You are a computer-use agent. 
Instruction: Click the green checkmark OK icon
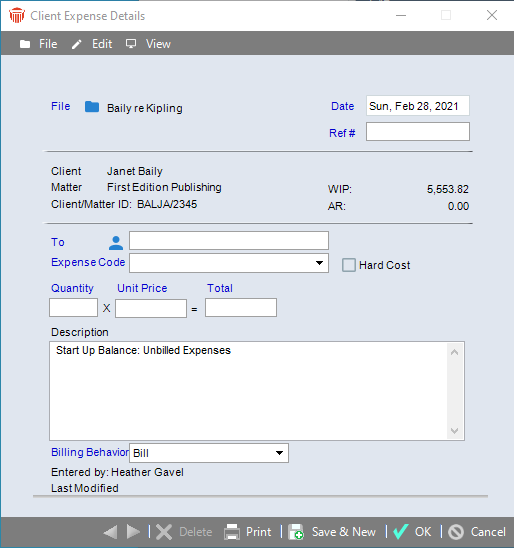pyautogui.click(x=400, y=532)
